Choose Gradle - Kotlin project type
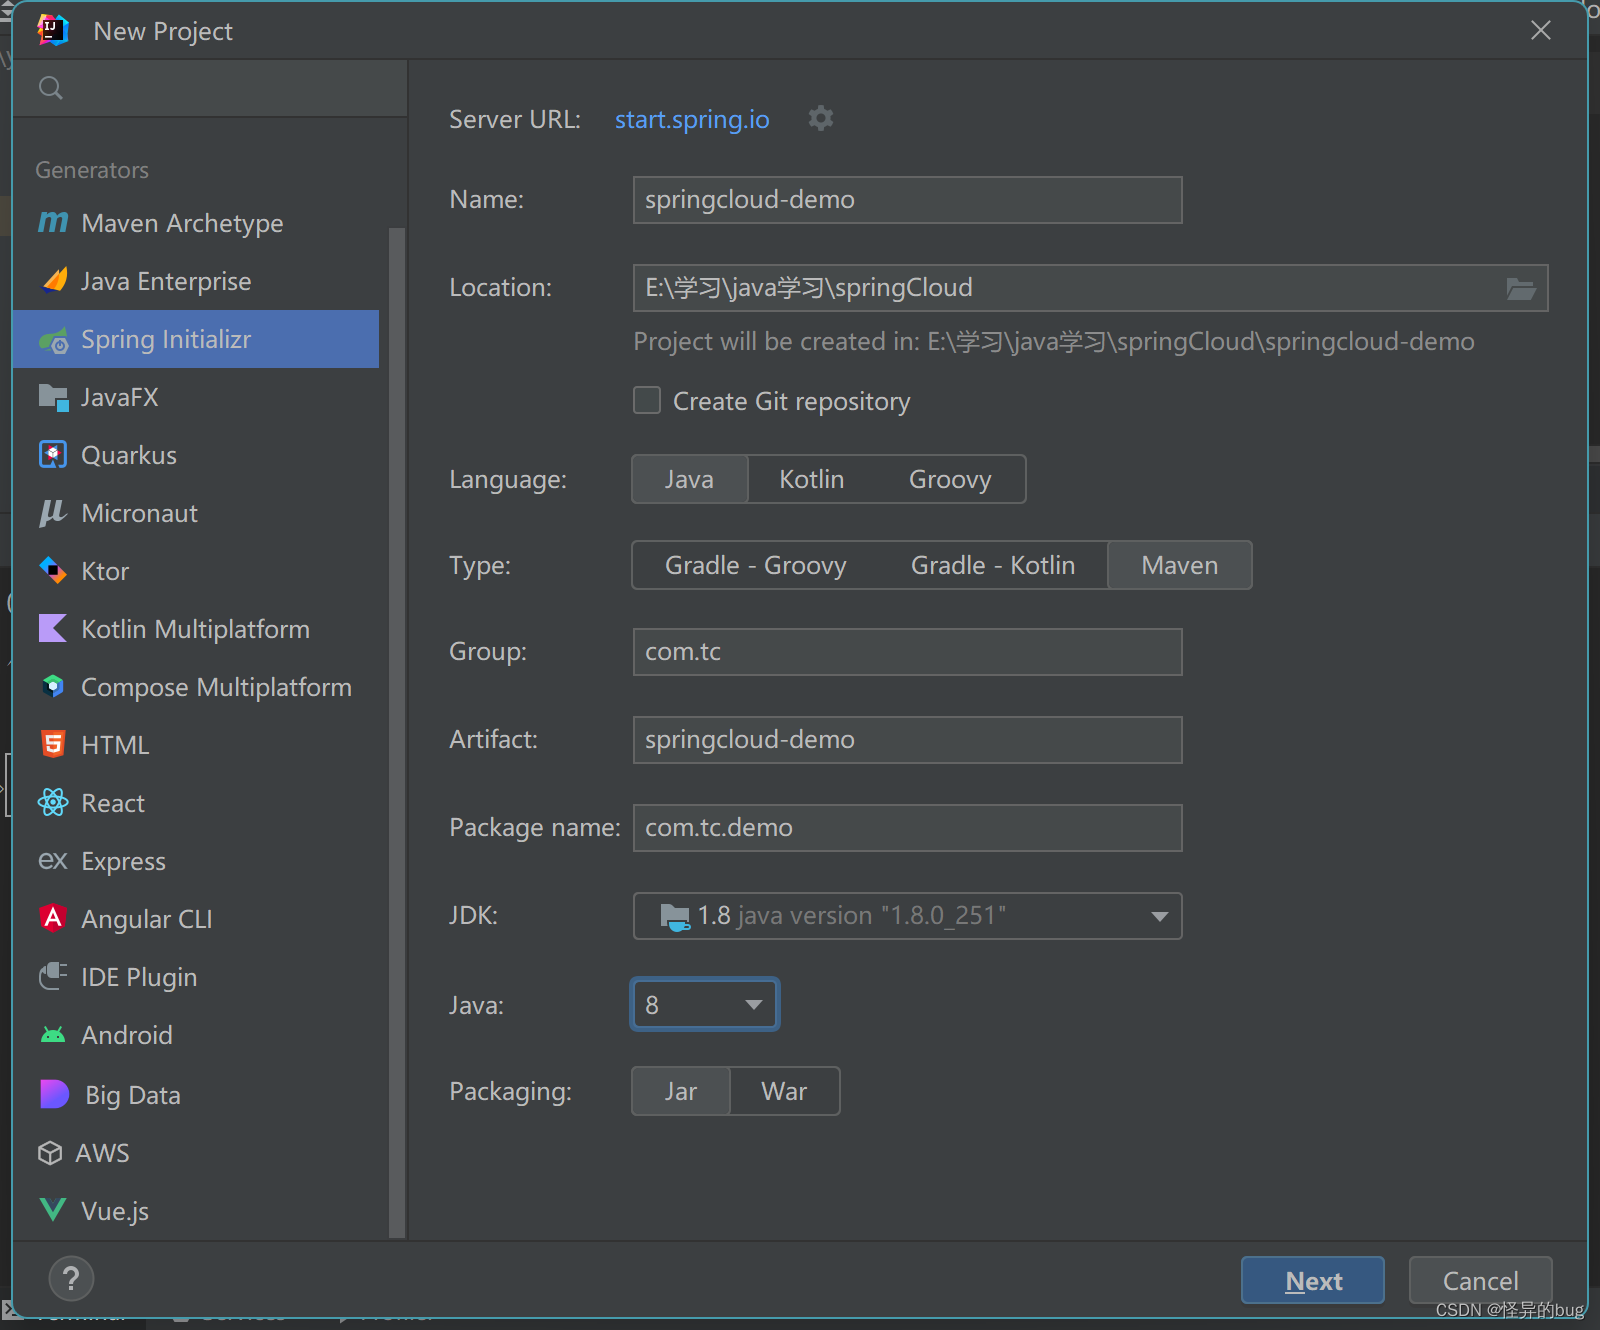Image resolution: width=1600 pixels, height=1330 pixels. click(x=993, y=565)
